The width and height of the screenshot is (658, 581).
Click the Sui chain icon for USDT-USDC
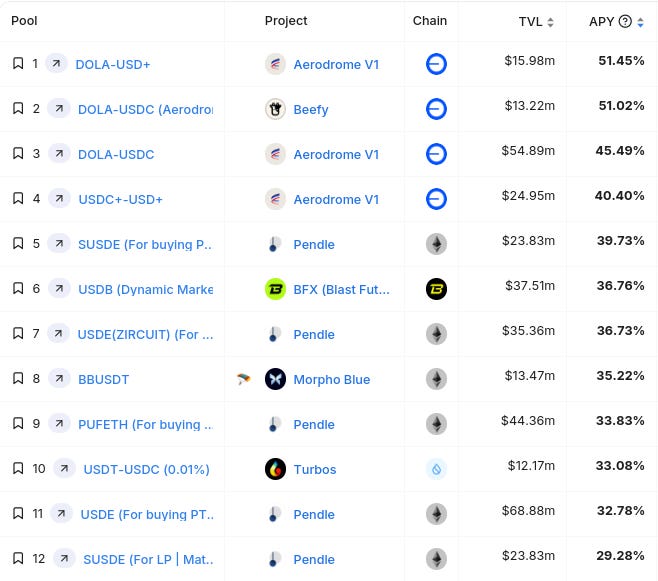[x=436, y=469]
